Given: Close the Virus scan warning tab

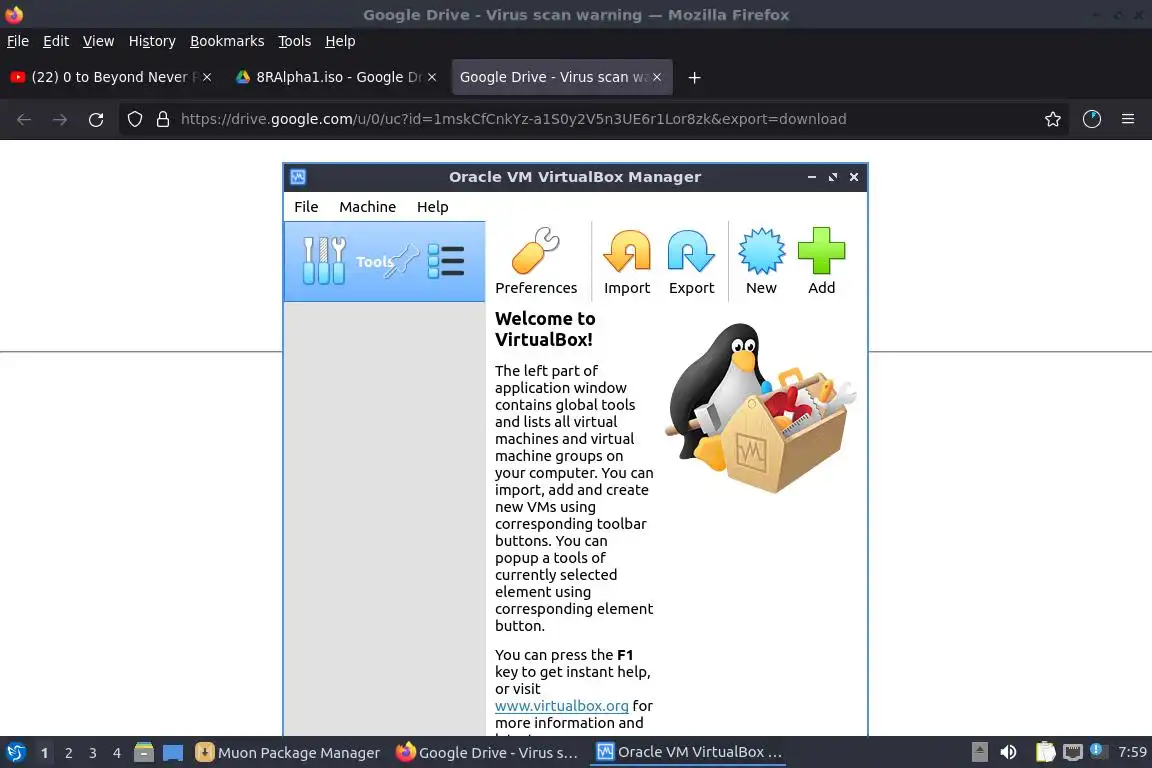Looking at the screenshot, I should pyautogui.click(x=657, y=77).
